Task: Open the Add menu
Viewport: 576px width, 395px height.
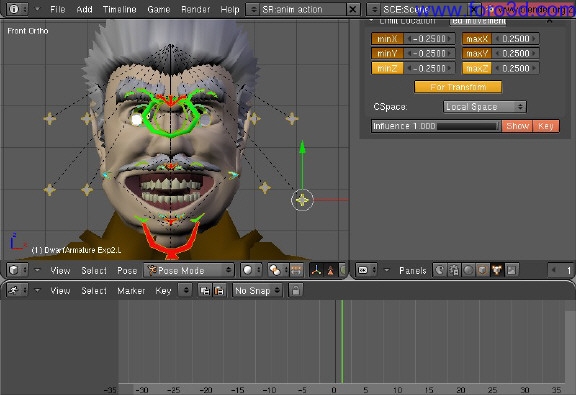Action: click(84, 9)
